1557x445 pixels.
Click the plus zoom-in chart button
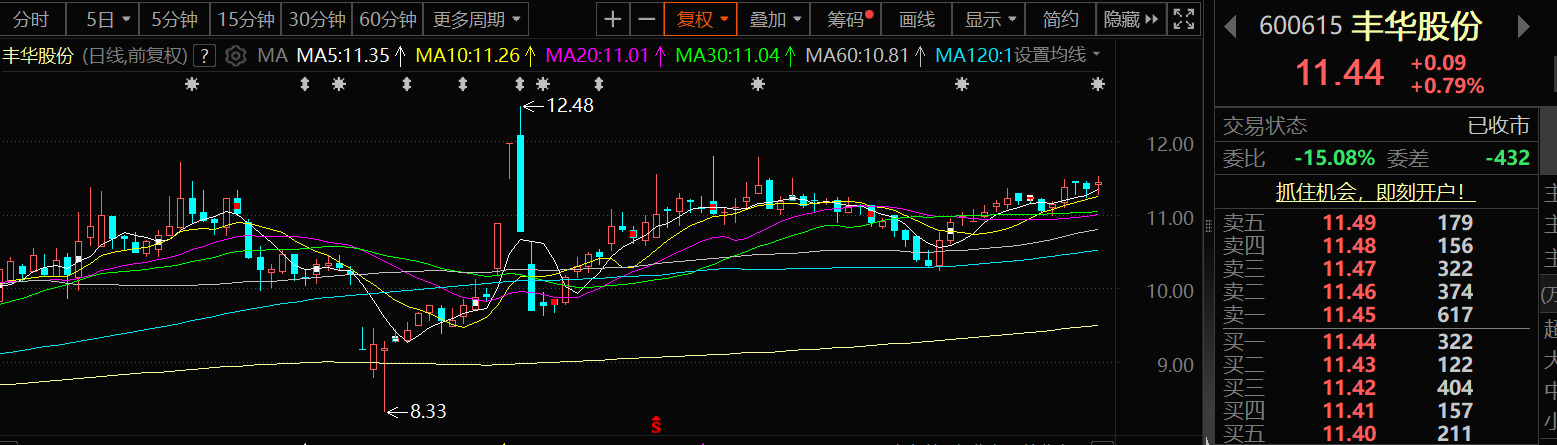tap(613, 19)
